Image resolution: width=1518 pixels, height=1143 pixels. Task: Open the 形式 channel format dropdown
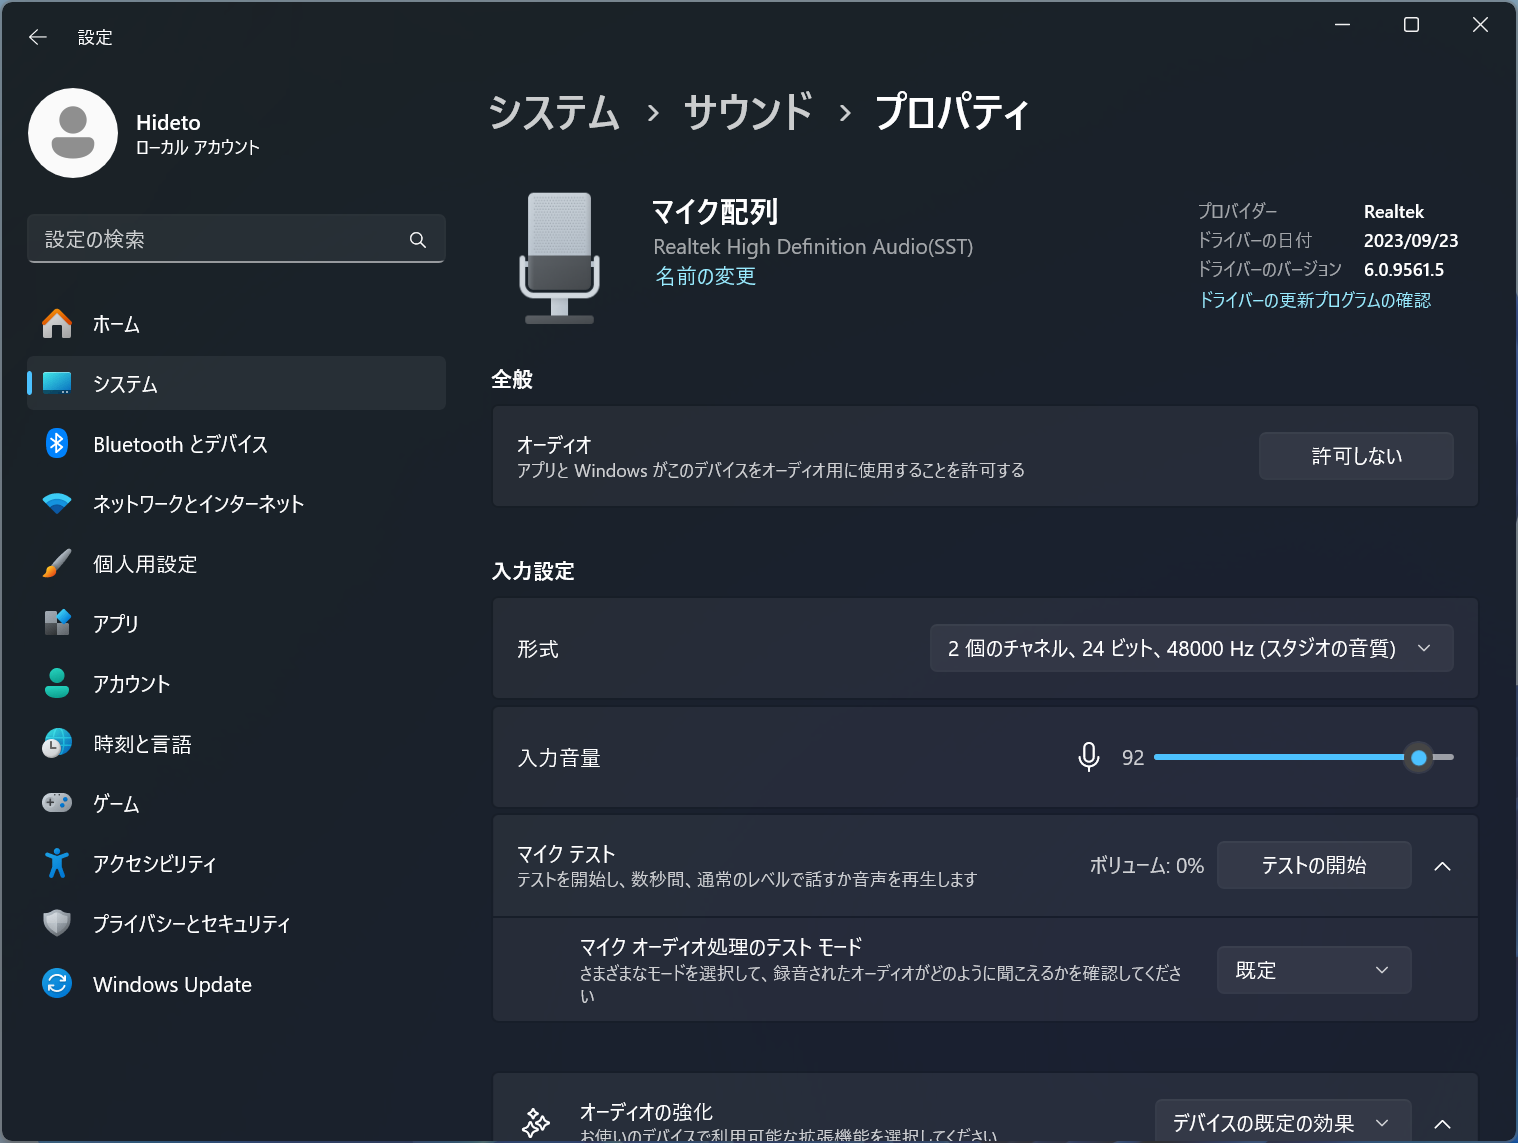tap(1190, 648)
